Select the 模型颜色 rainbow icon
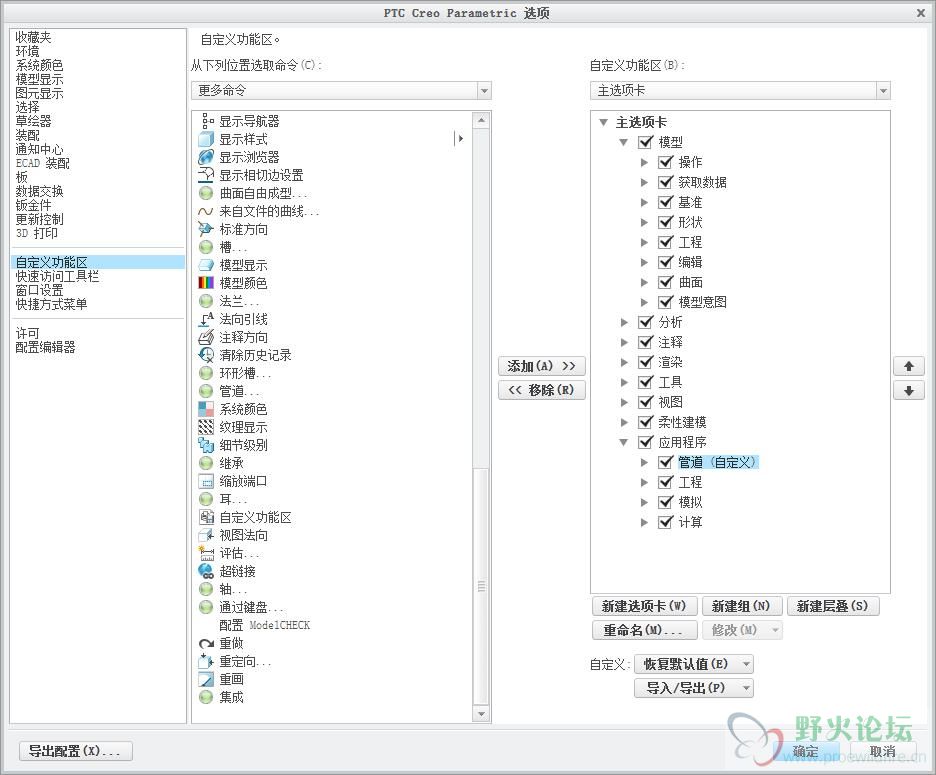This screenshot has width=936, height=775. 206,283
